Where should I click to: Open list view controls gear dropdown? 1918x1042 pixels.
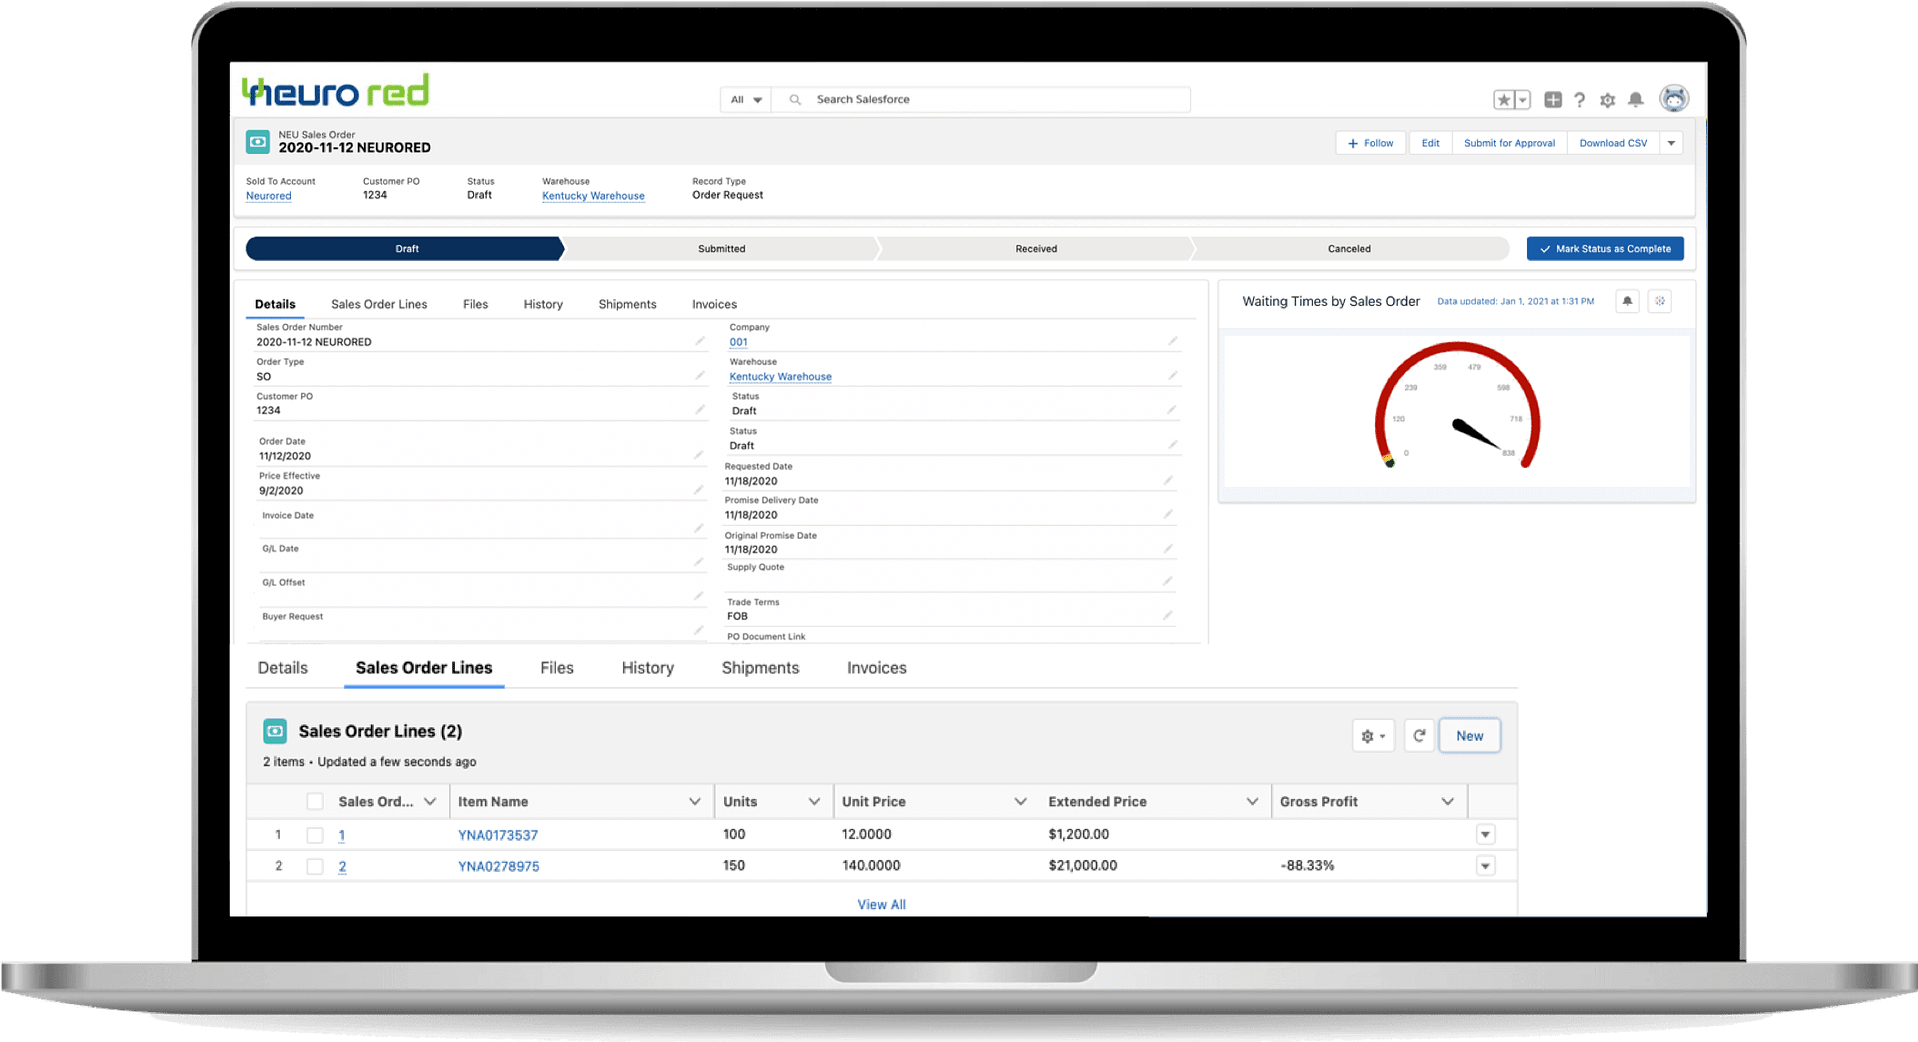[x=1373, y=736]
